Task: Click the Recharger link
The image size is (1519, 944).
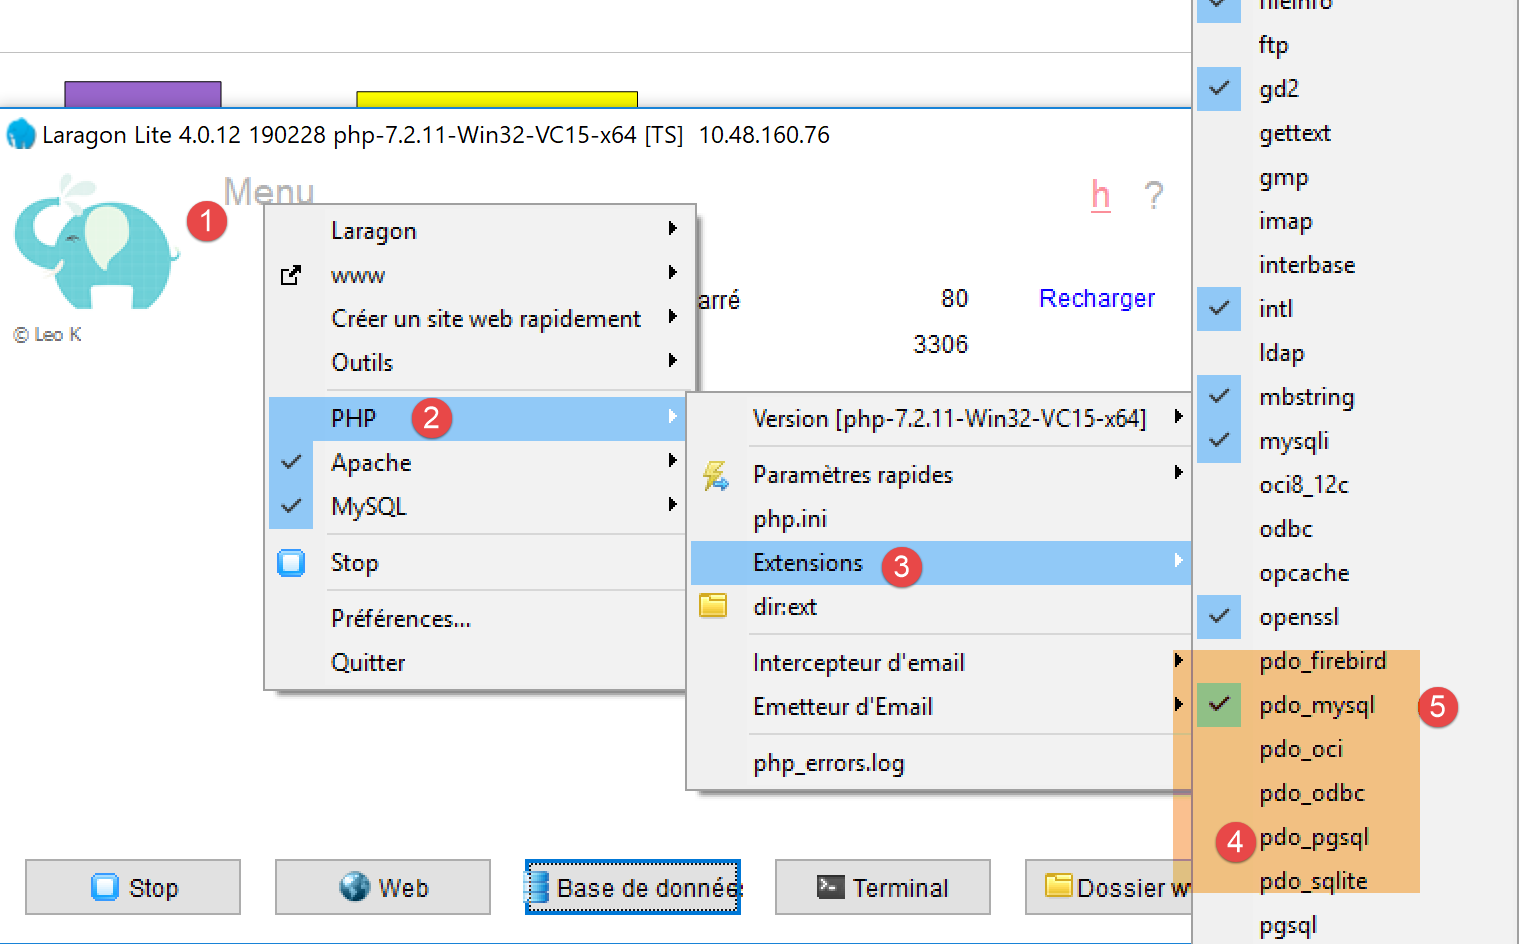Action: point(1096,299)
